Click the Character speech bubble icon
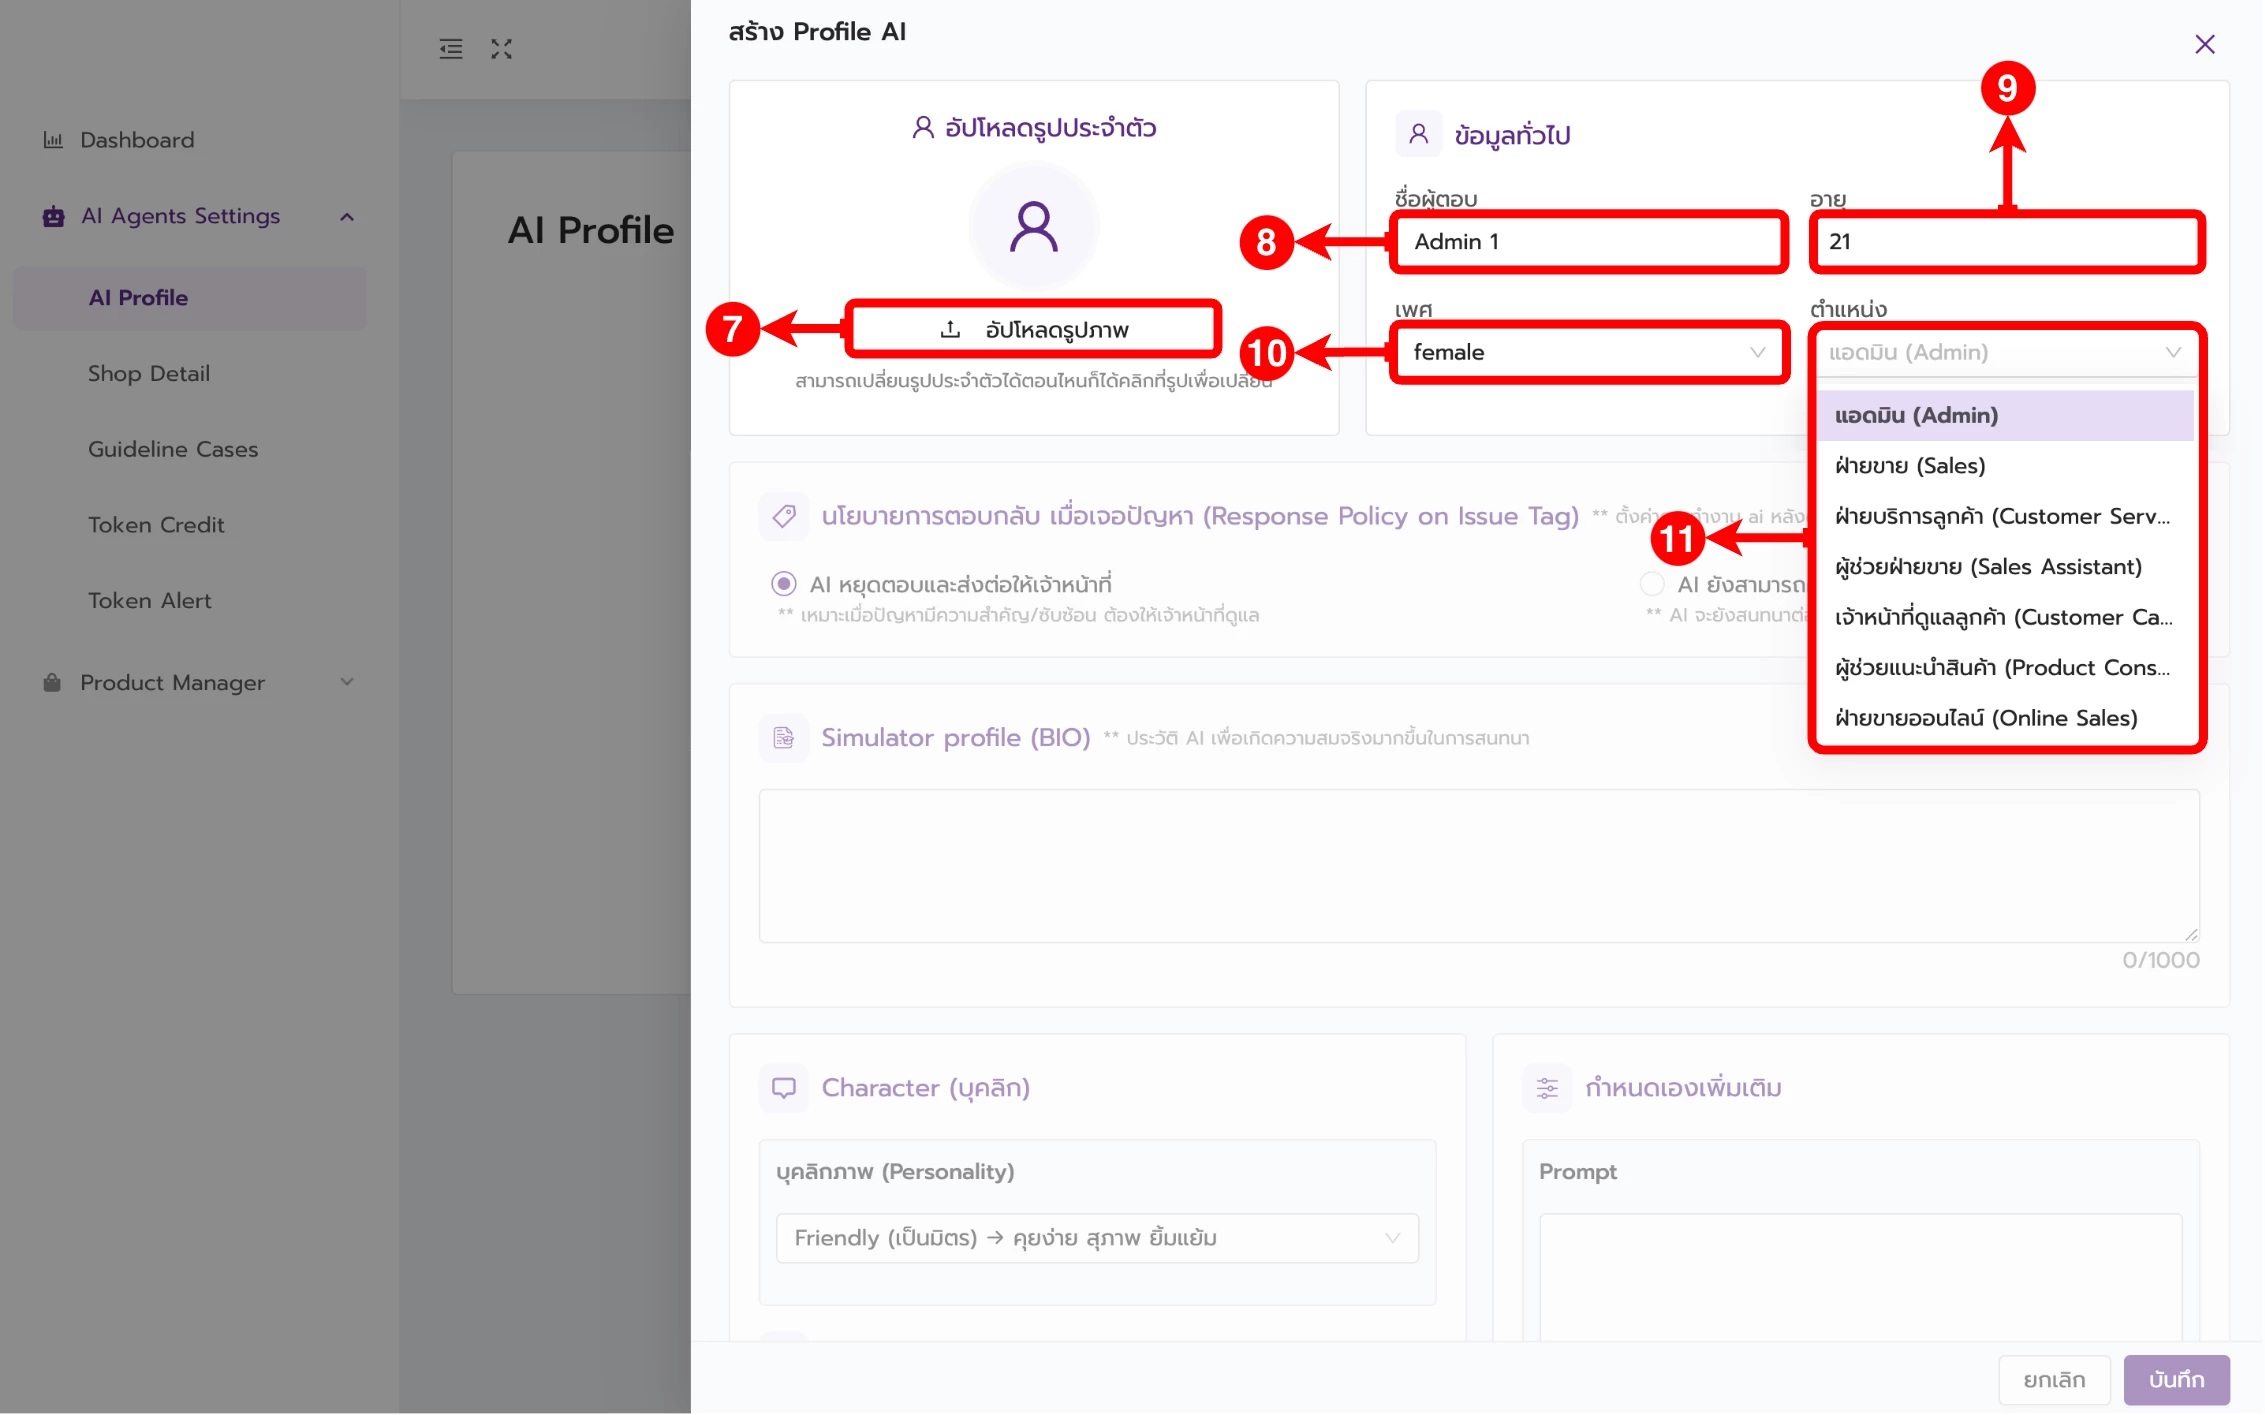The width and height of the screenshot is (2265, 1415). (x=784, y=1088)
